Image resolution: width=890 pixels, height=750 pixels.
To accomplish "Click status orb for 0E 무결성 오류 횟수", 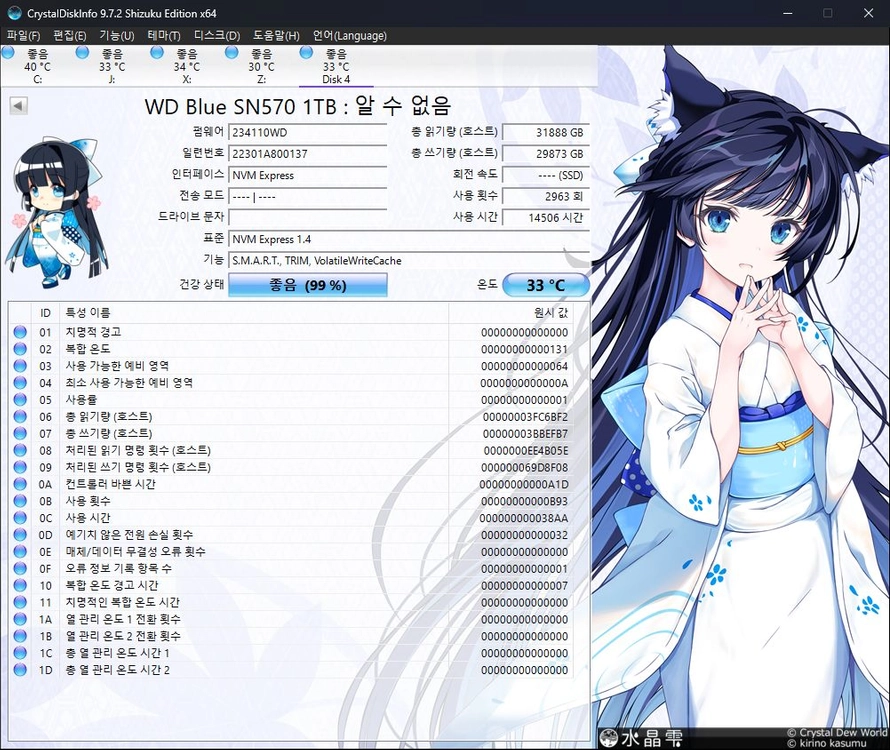I will pyautogui.click(x=20, y=552).
